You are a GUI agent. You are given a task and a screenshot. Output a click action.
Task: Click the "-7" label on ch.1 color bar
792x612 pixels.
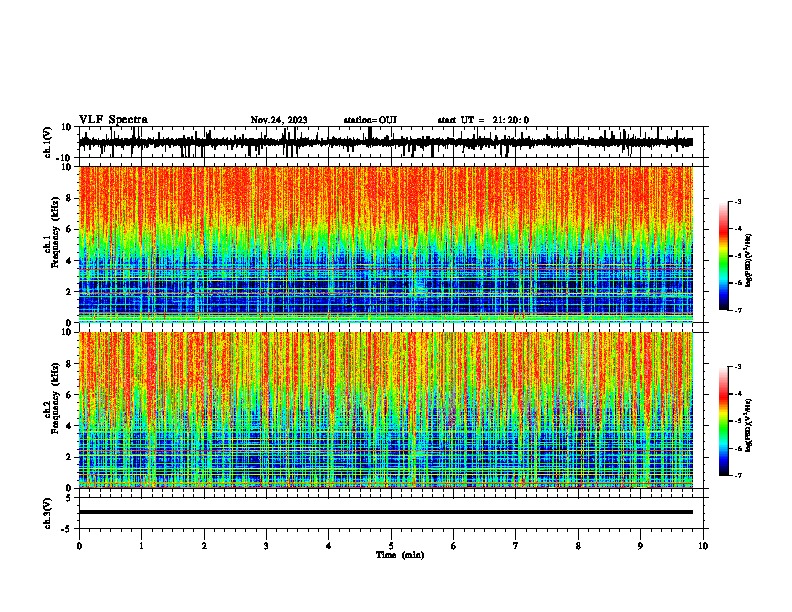click(x=737, y=310)
